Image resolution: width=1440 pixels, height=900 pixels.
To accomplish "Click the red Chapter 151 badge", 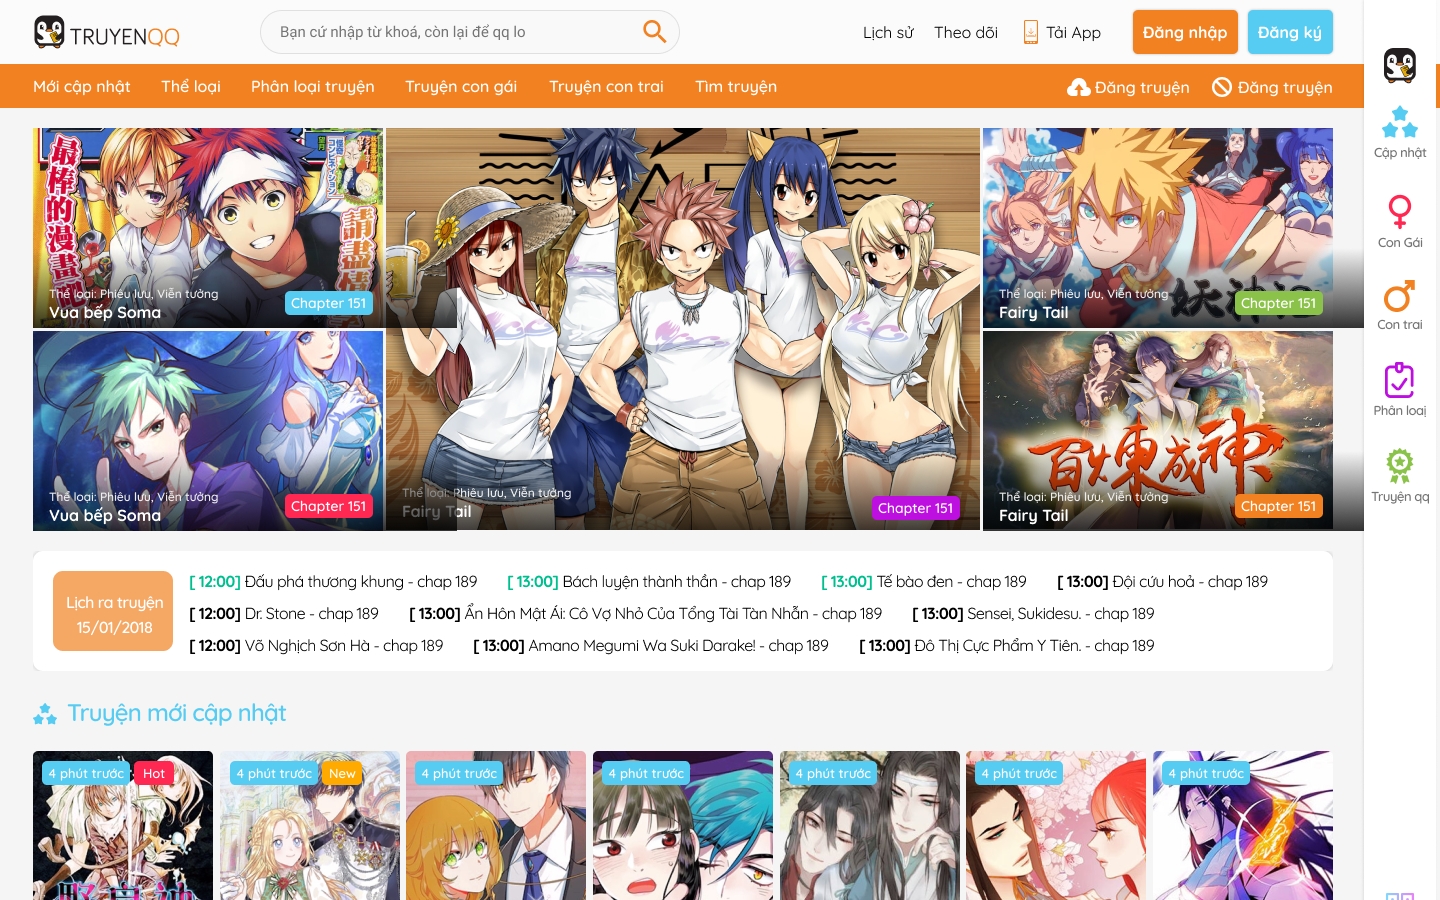I will (x=329, y=506).
